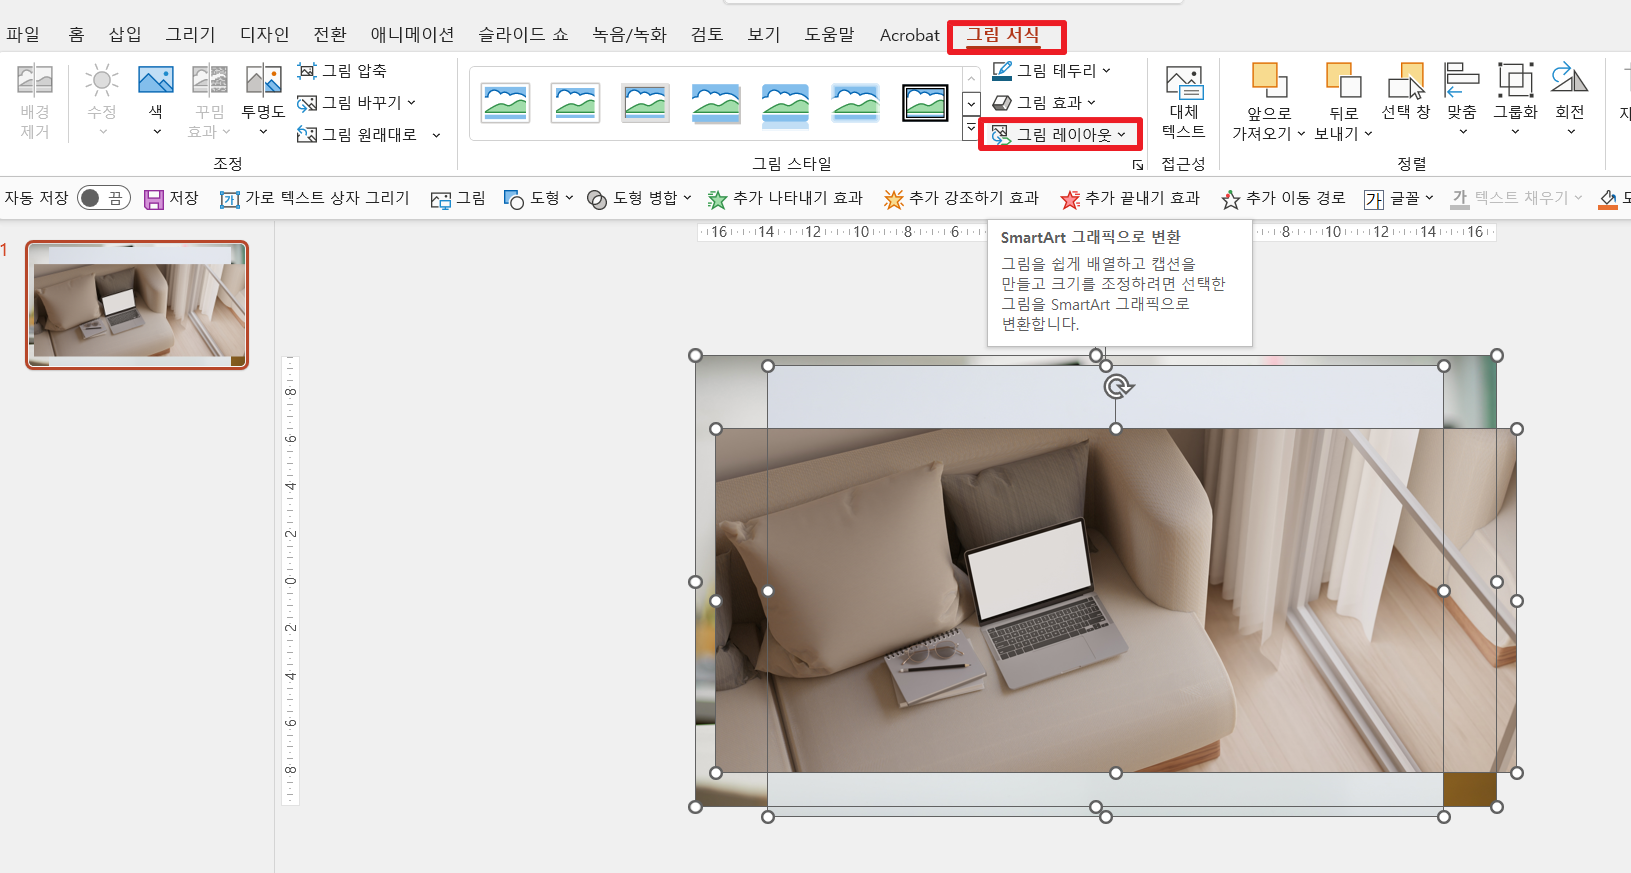
Task: Go to the next row of picture styles
Action: pos(971,103)
